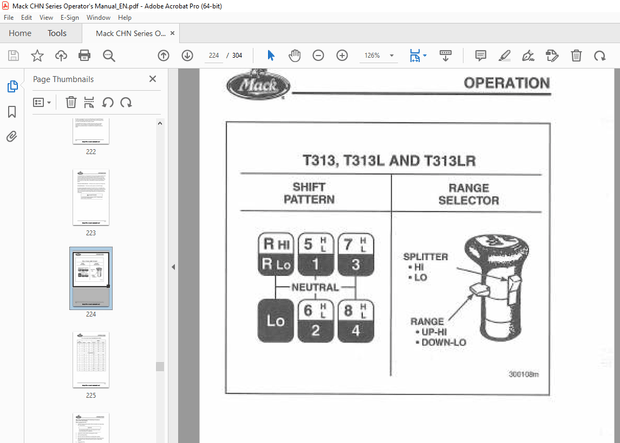Image resolution: width=620 pixels, height=443 pixels.
Task: Open Page Thumbnails panel sidebar icon
Action: click(12, 86)
